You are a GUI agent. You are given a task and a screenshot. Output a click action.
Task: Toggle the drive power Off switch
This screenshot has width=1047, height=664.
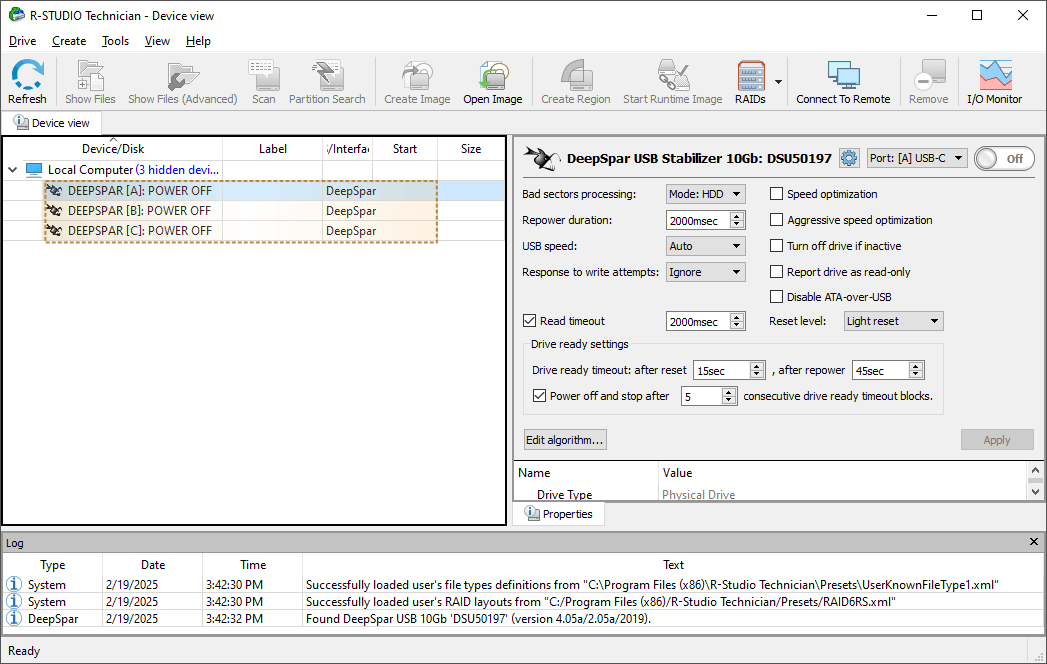(1004, 158)
